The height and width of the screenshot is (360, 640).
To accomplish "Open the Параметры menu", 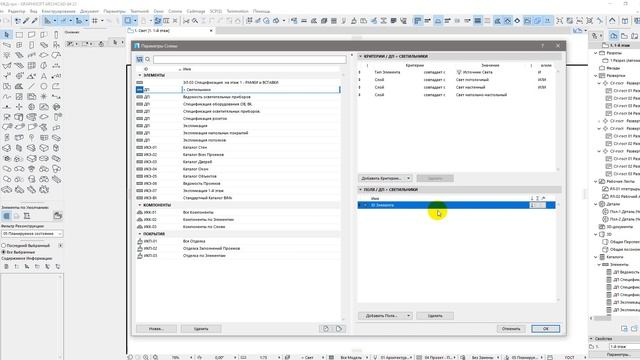I will pos(114,11).
